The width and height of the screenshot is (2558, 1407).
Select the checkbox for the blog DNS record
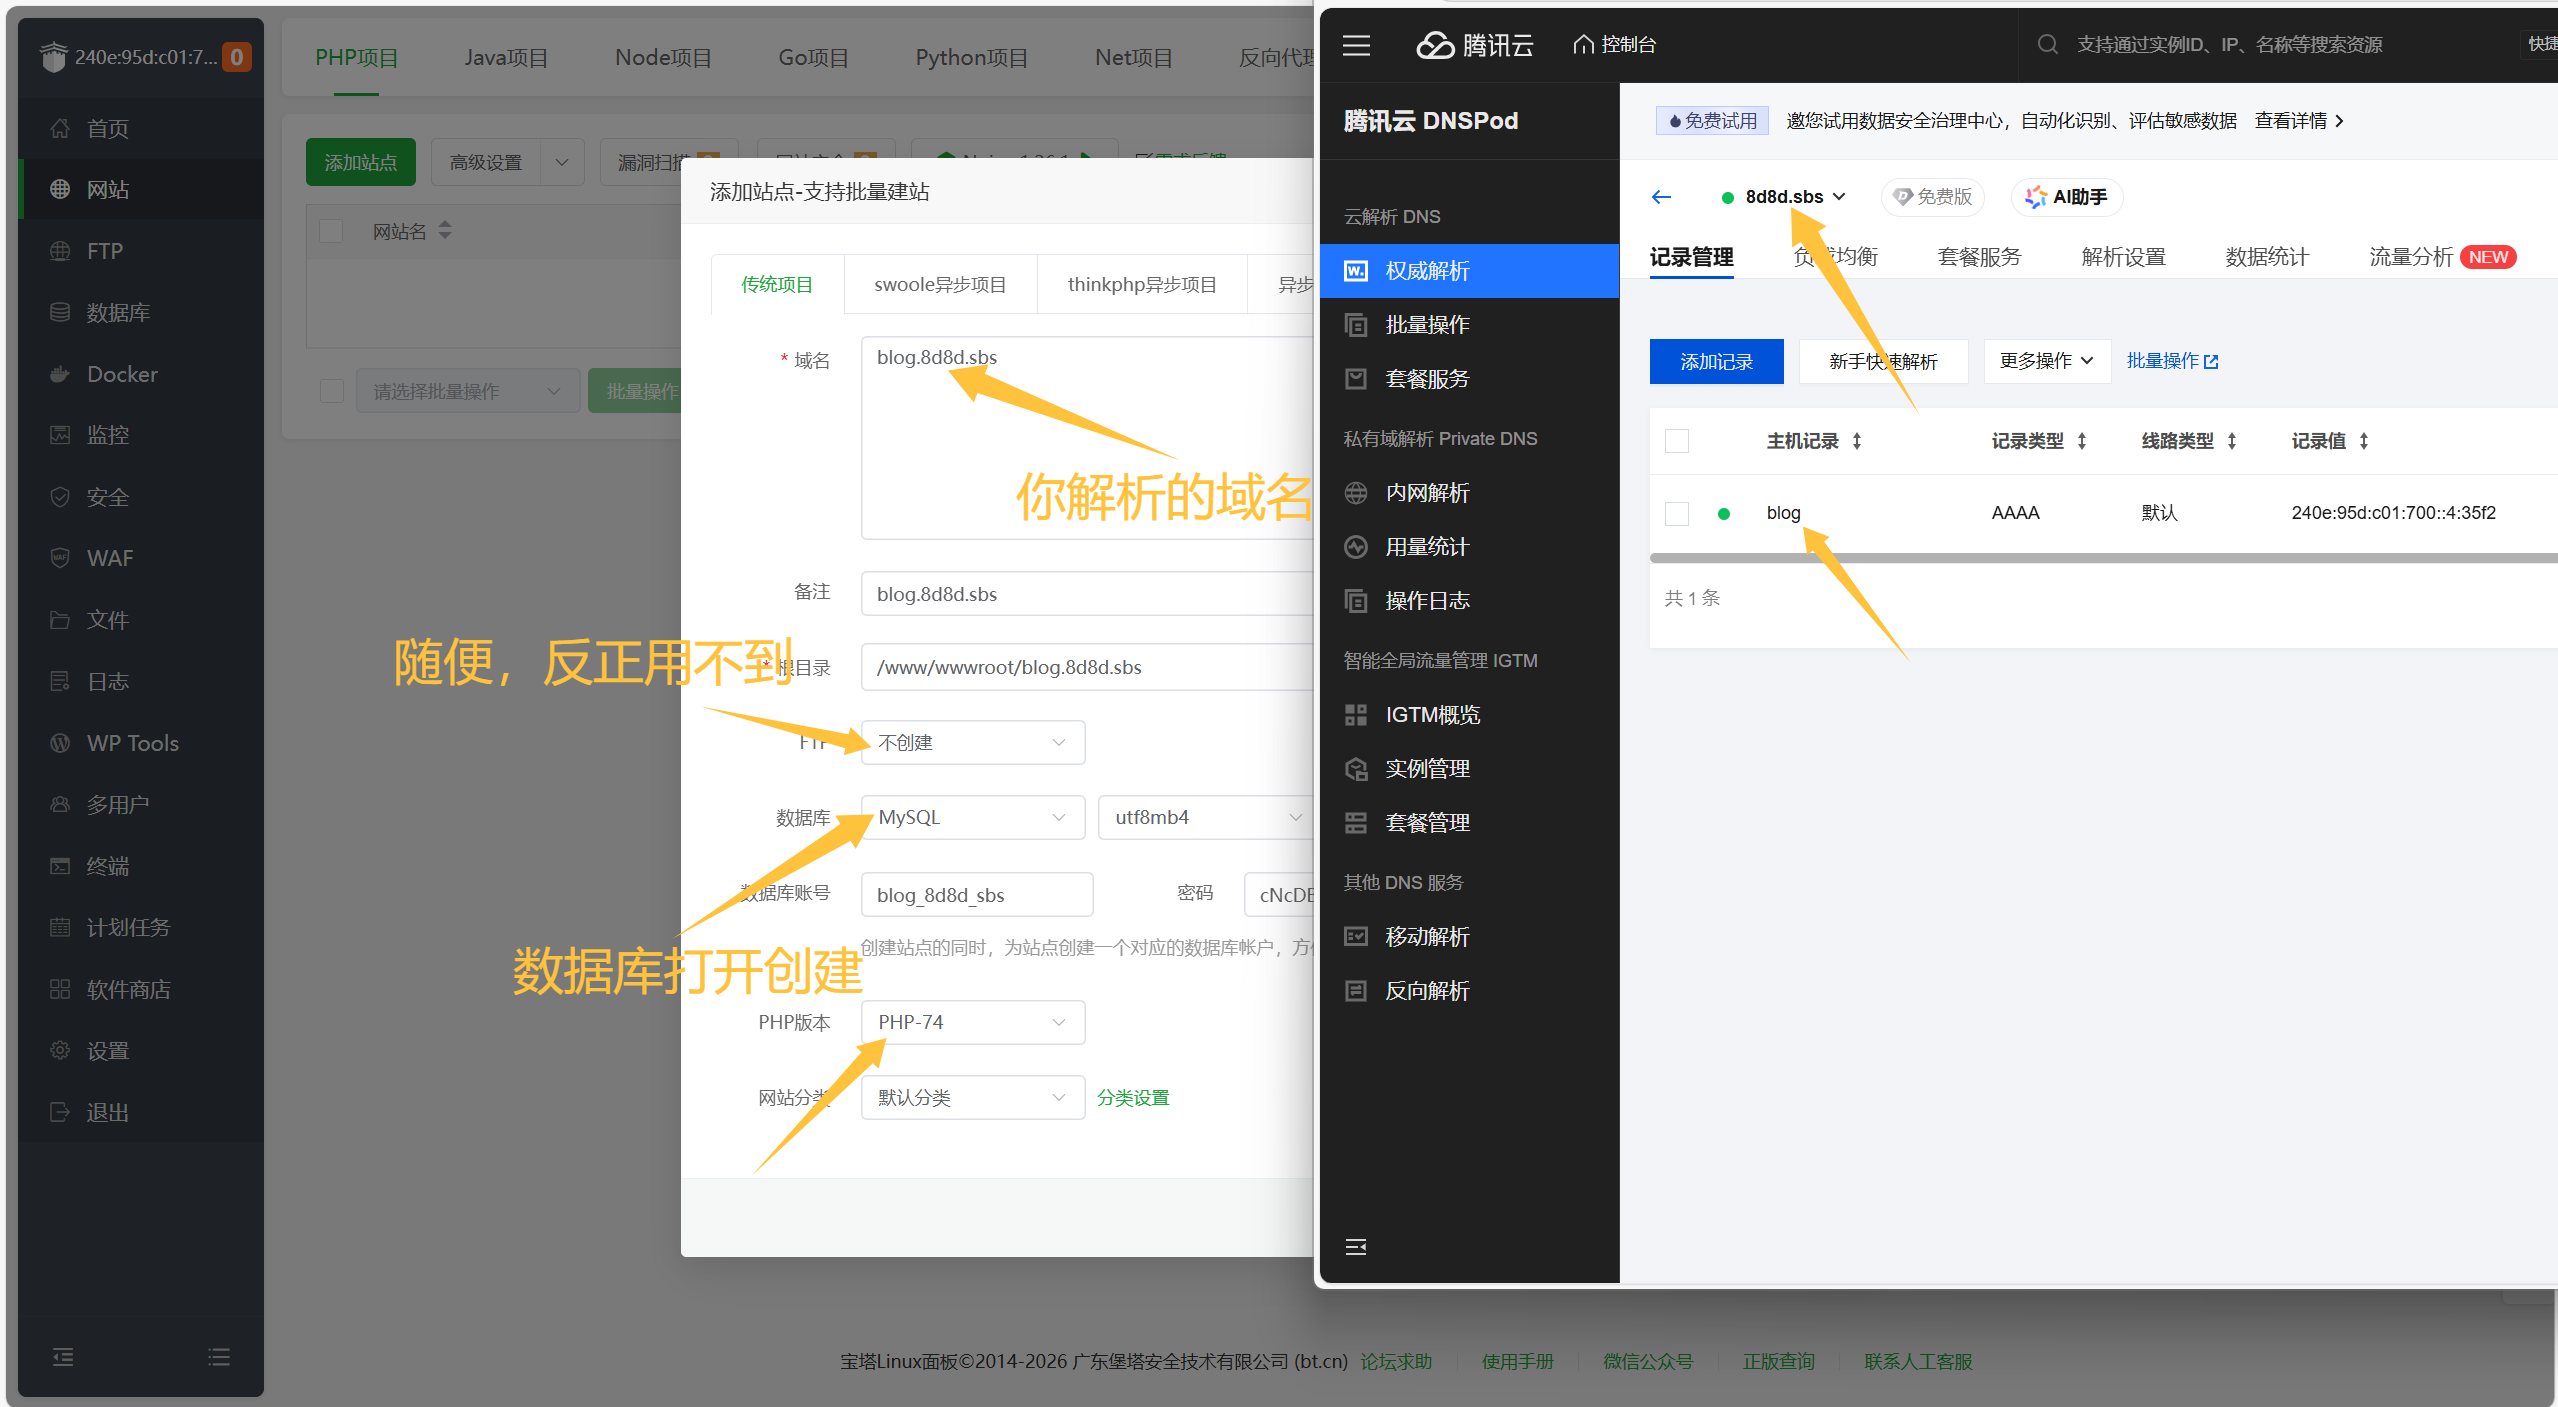[1675, 512]
